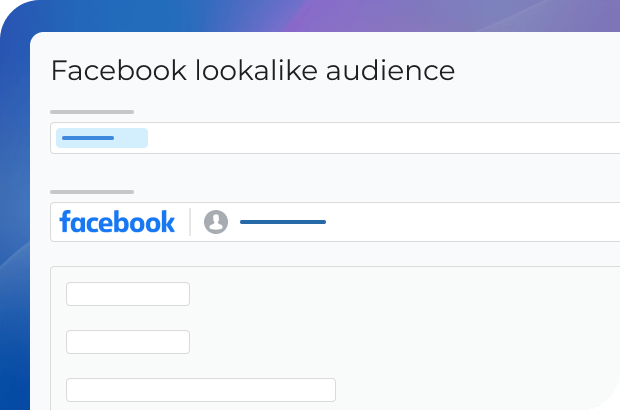Click the blue account name line beside avatar

pyautogui.click(x=283, y=222)
